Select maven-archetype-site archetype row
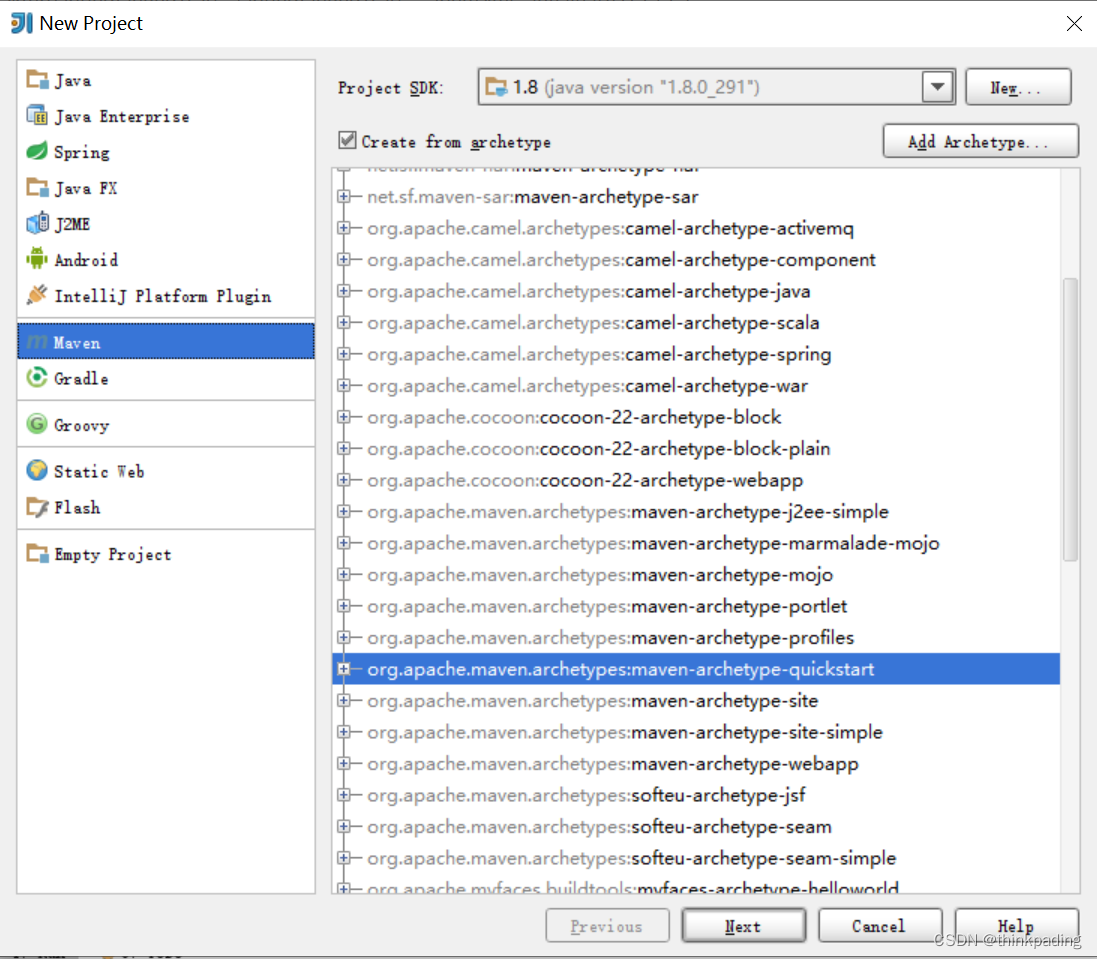 pyautogui.click(x=696, y=700)
